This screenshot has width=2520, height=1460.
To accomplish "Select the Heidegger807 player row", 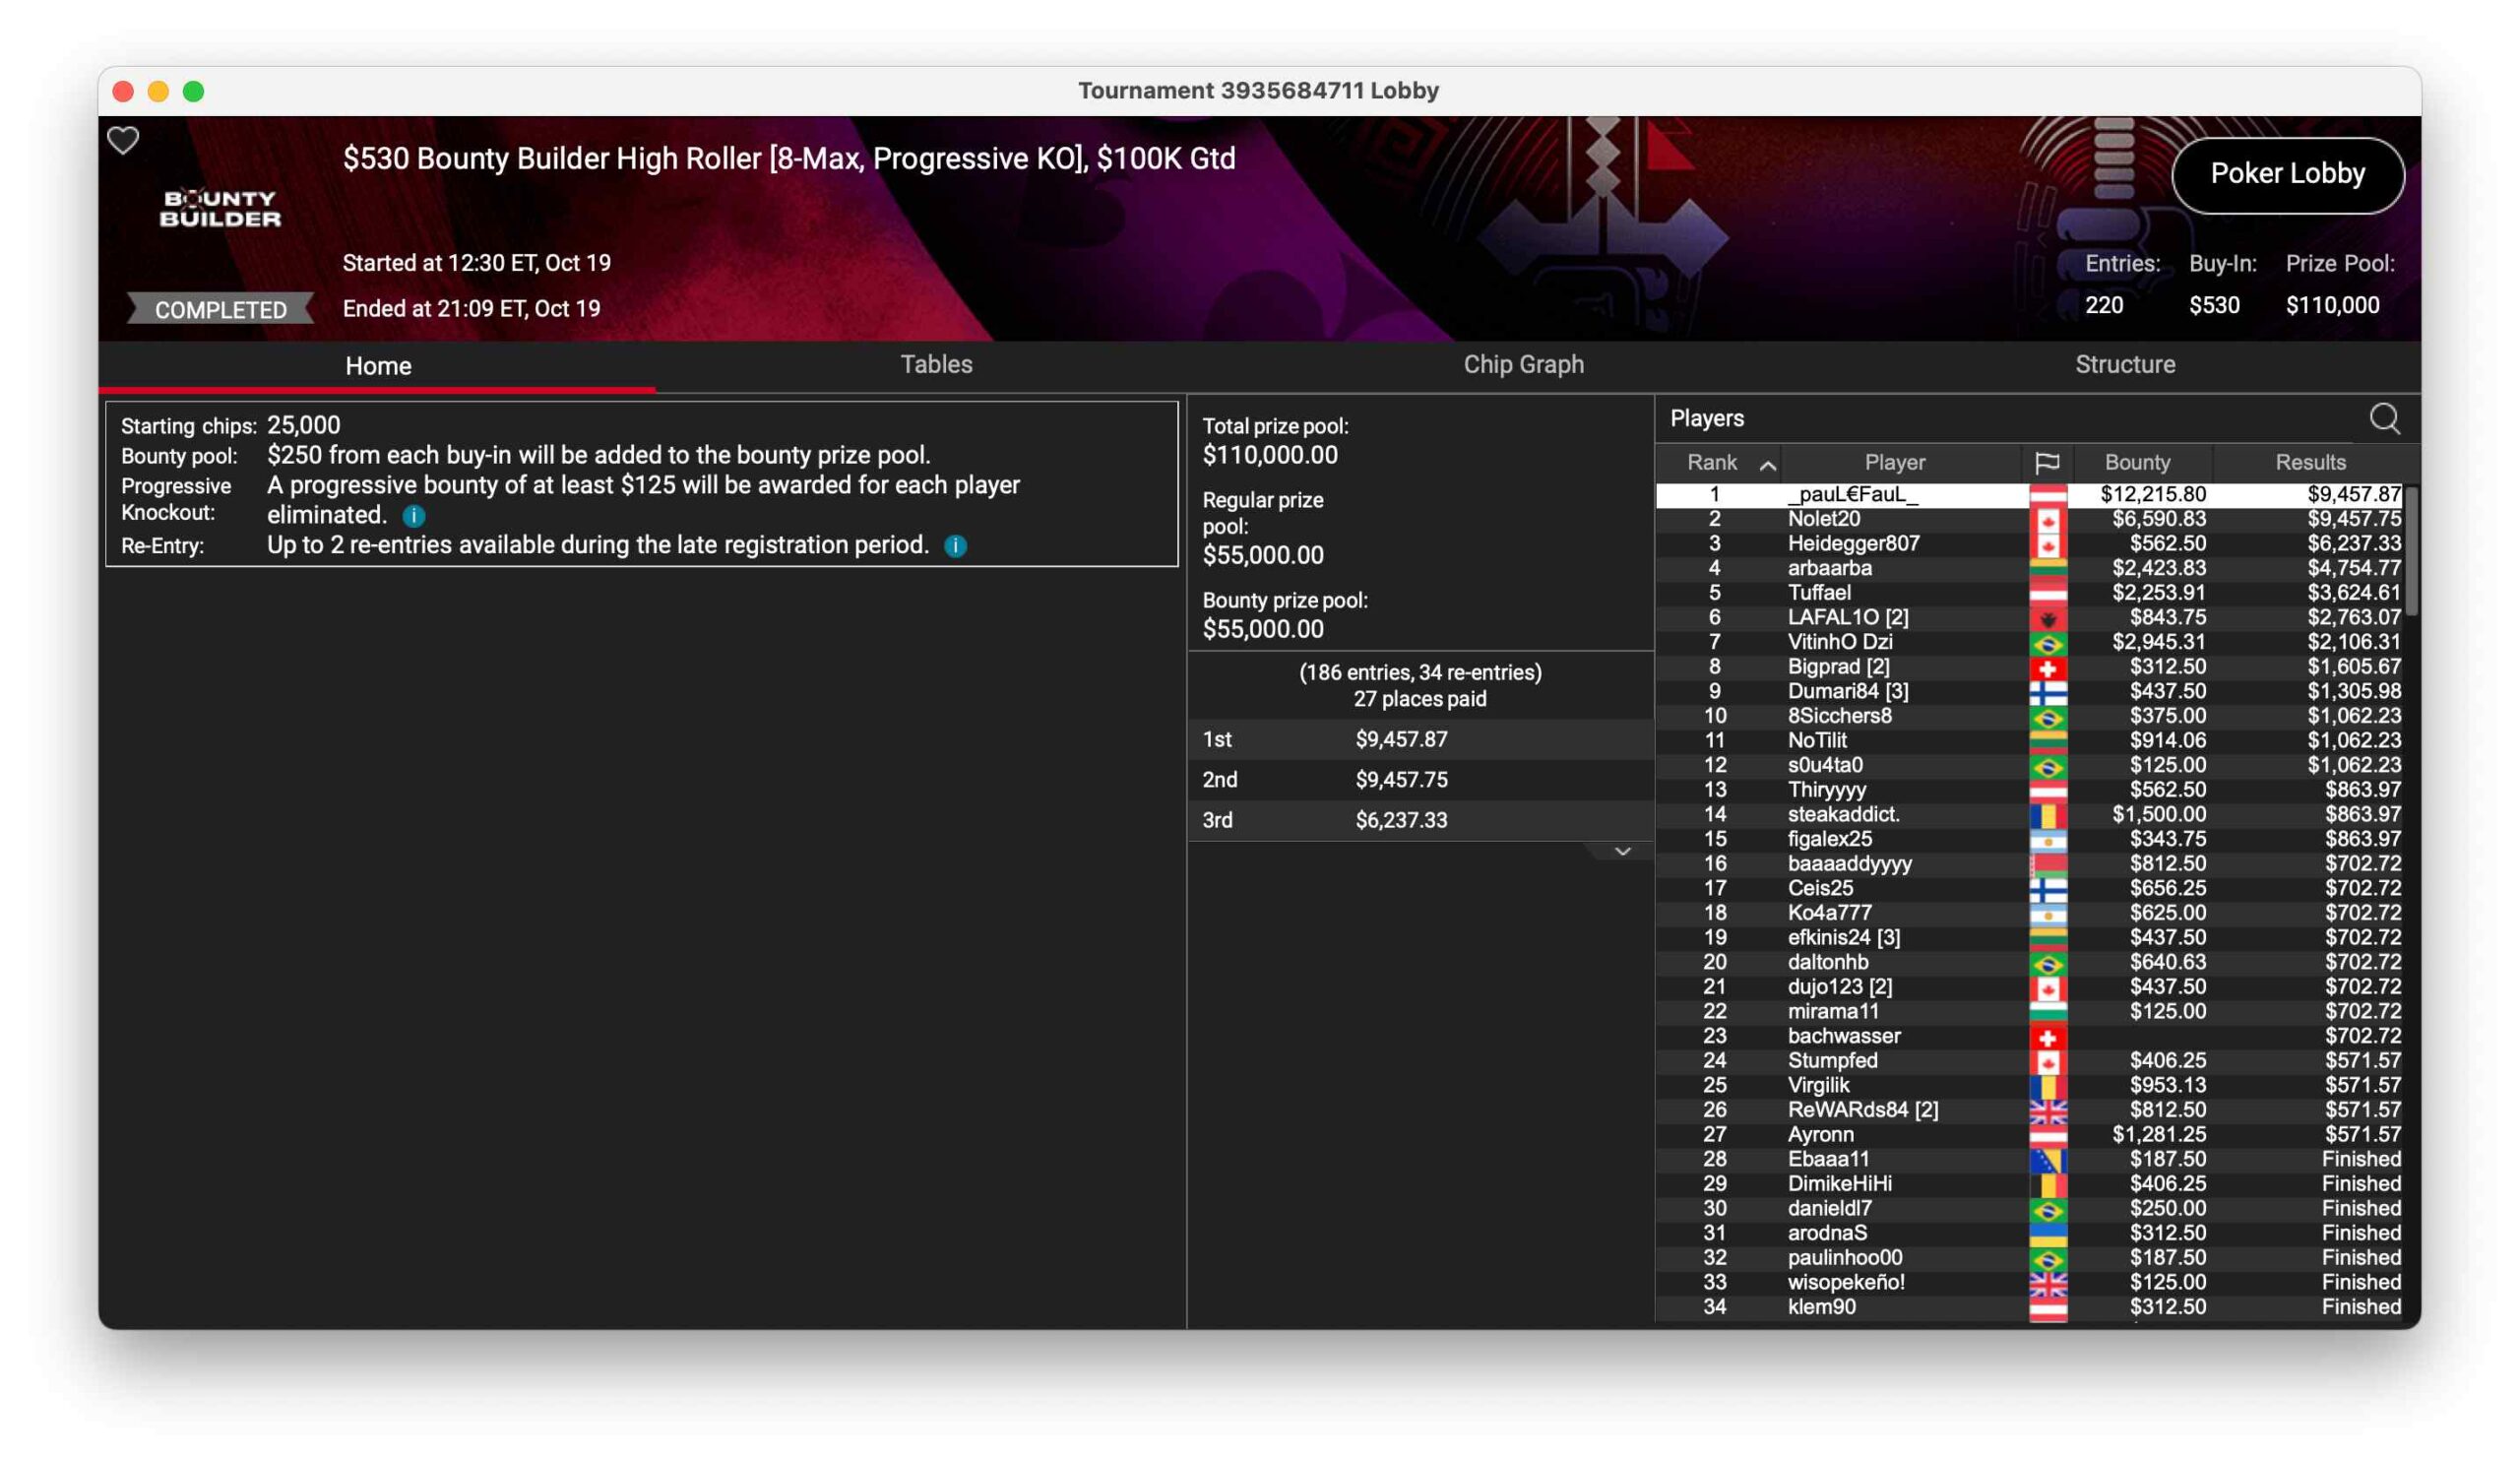I will click(x=1852, y=544).
